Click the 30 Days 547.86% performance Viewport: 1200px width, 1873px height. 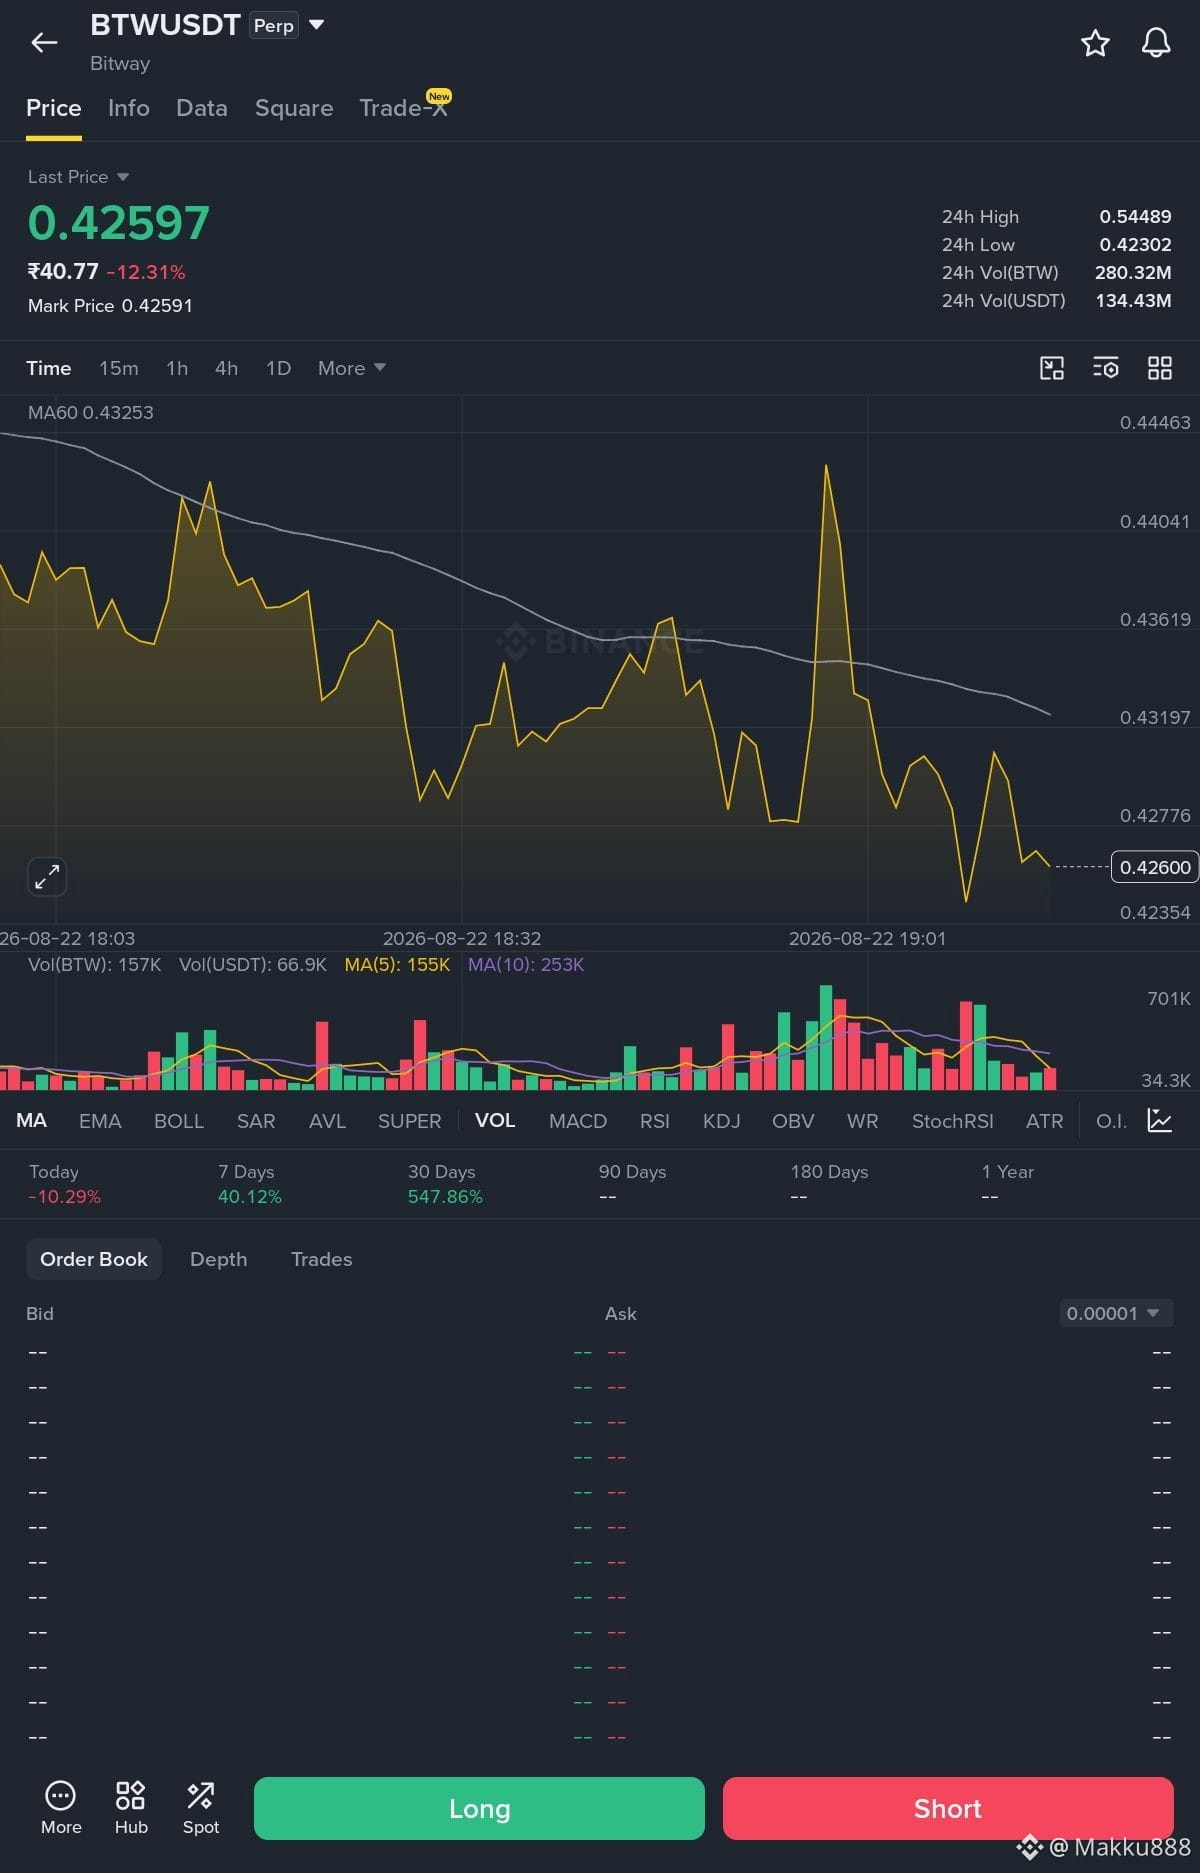(x=445, y=1184)
